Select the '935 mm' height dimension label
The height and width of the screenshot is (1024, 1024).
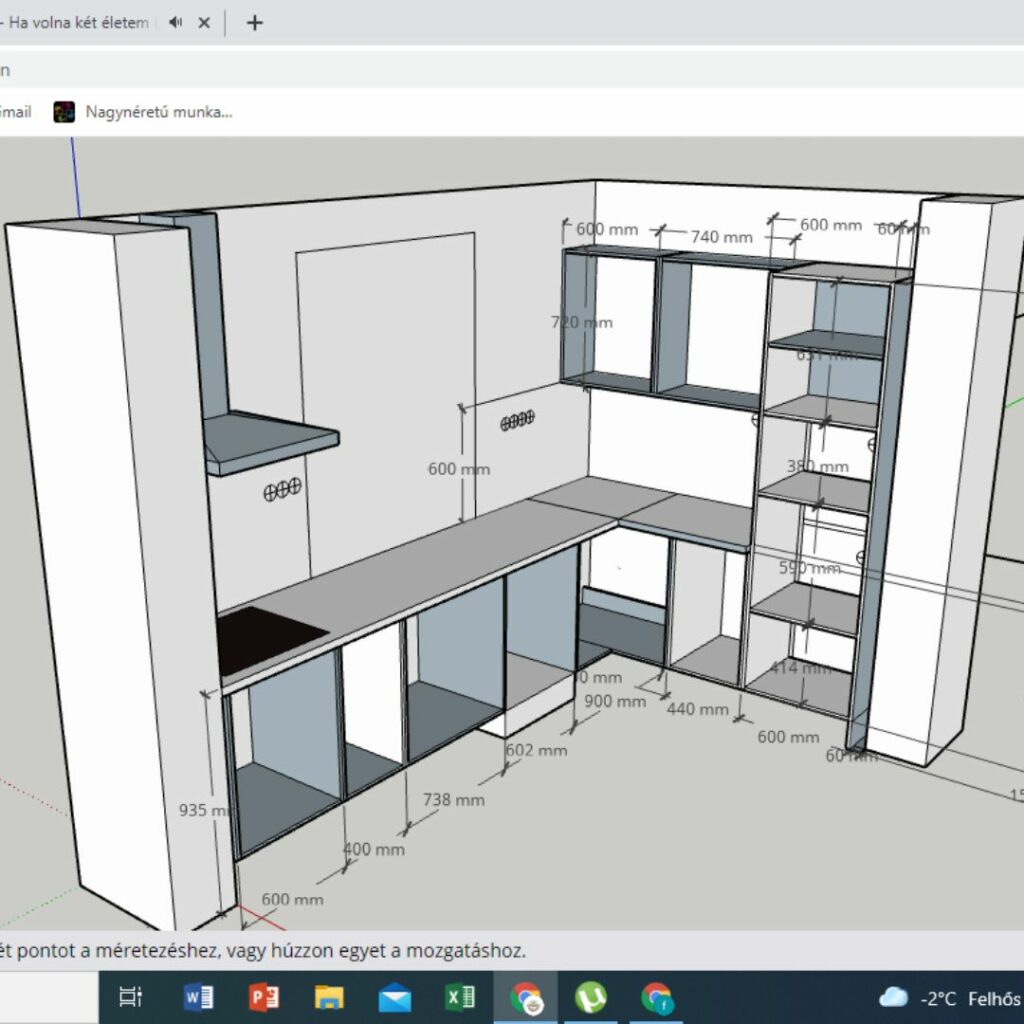click(x=205, y=810)
